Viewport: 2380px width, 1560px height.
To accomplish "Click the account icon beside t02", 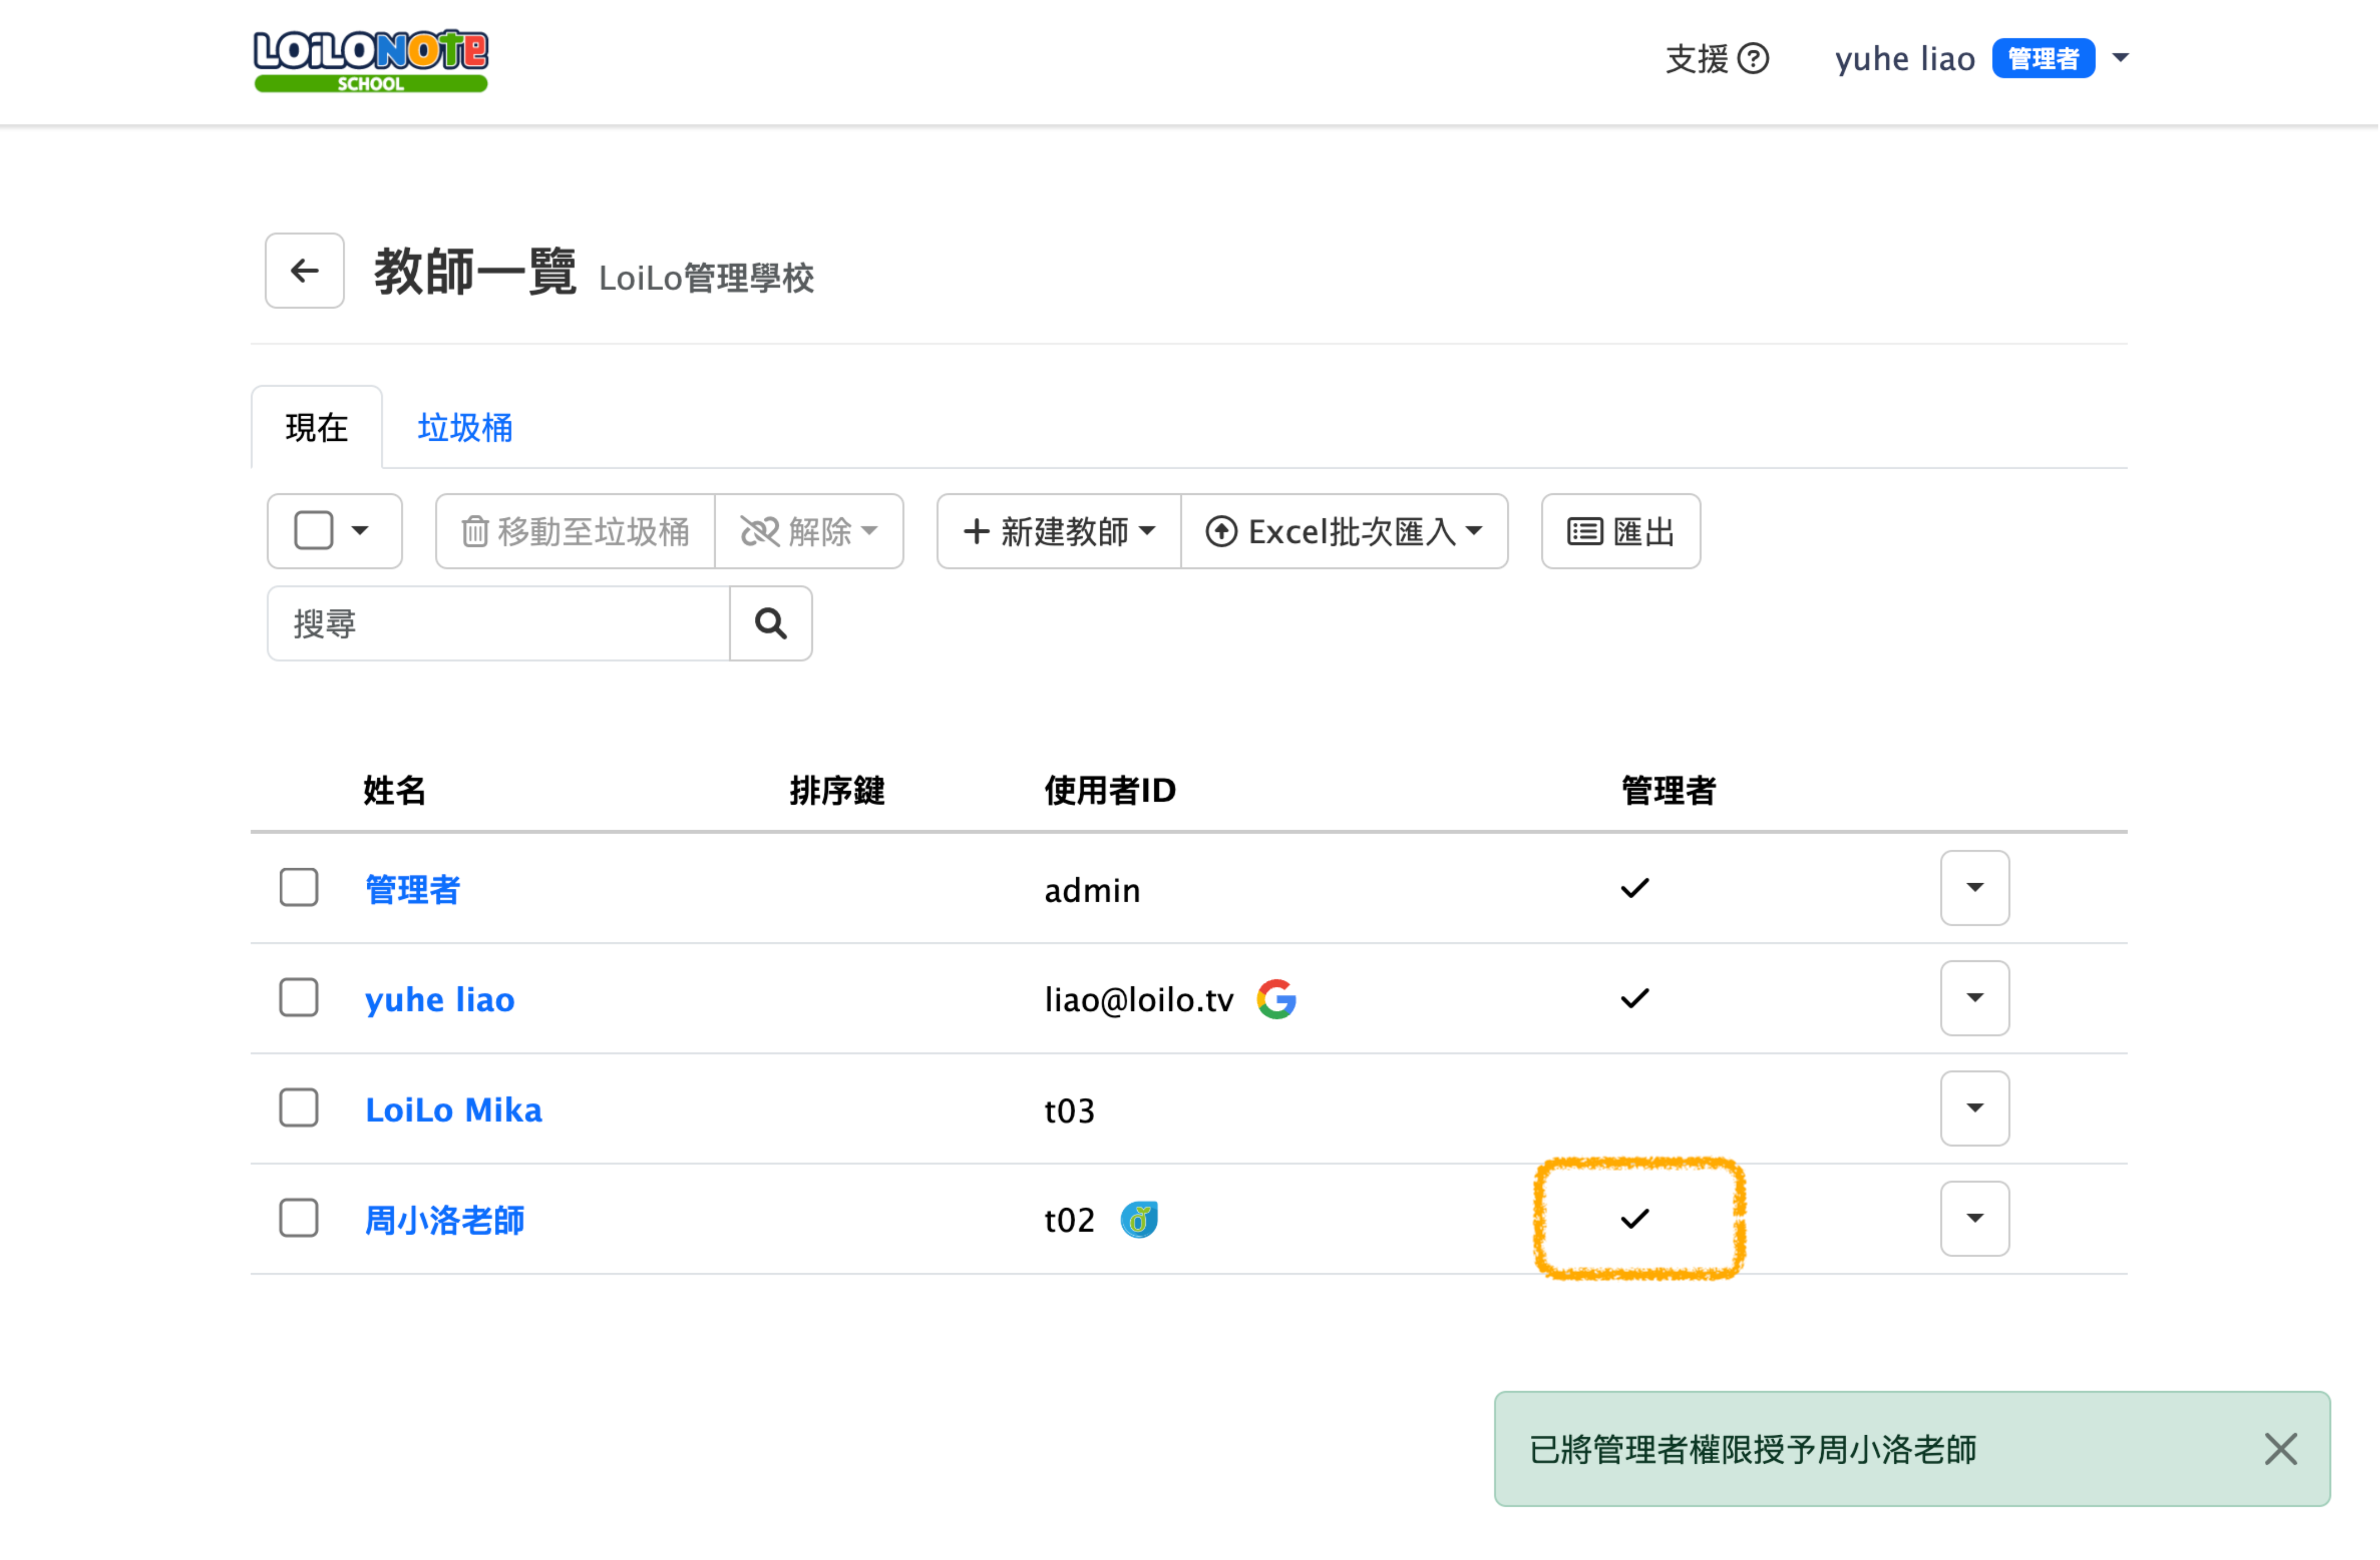I will point(1139,1220).
